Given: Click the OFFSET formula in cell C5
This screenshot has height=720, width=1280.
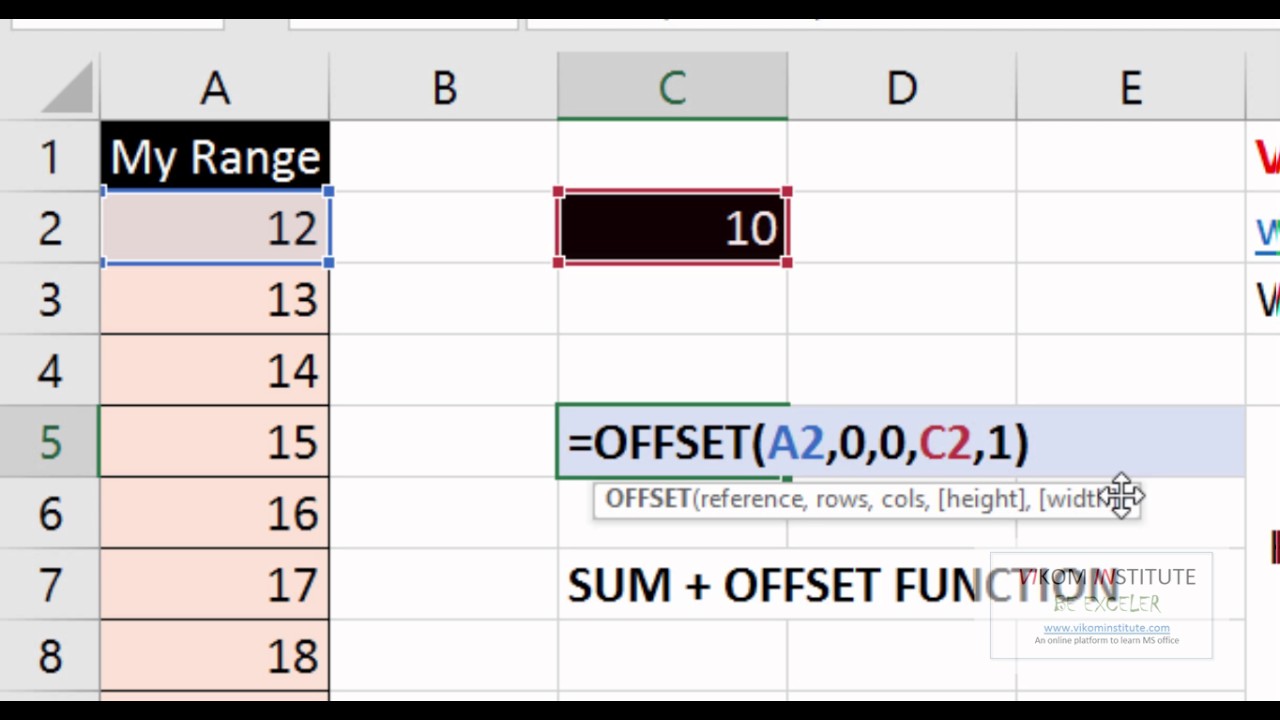Looking at the screenshot, I should 798,442.
